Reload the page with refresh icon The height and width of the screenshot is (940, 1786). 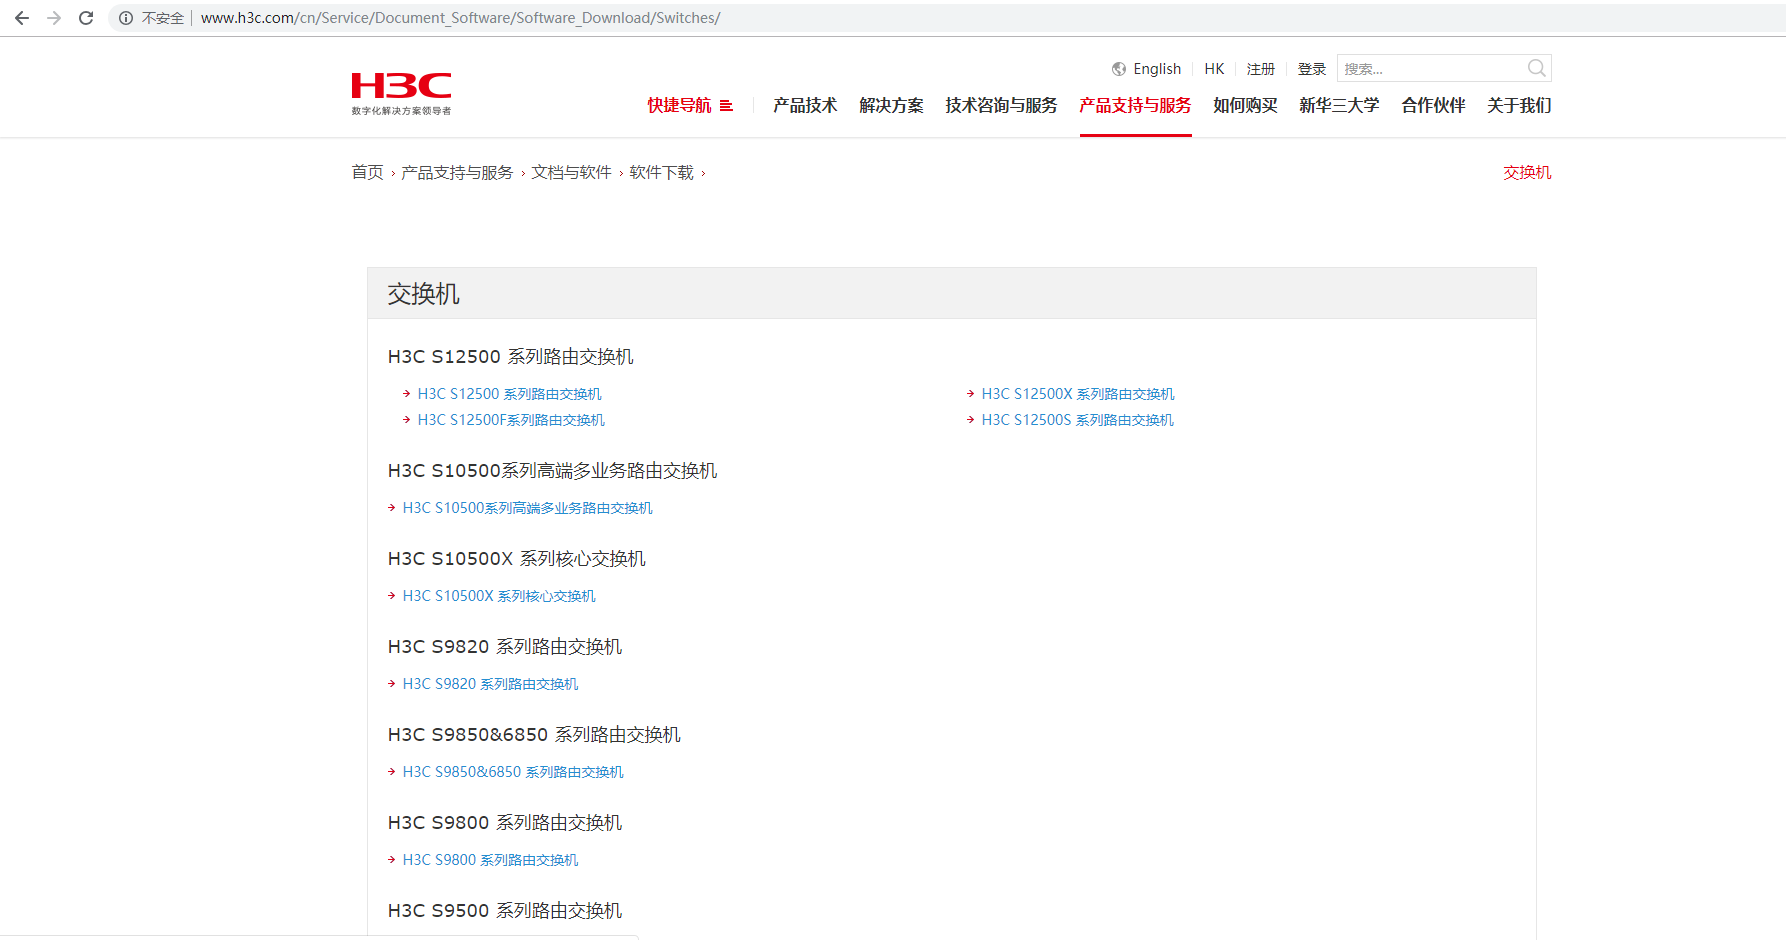pos(86,18)
